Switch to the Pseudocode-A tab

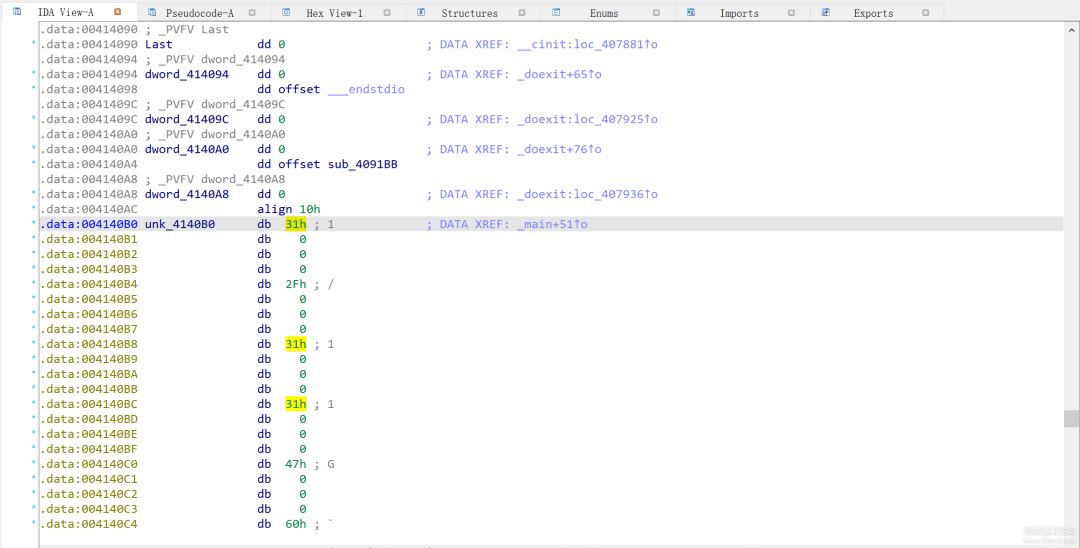202,13
